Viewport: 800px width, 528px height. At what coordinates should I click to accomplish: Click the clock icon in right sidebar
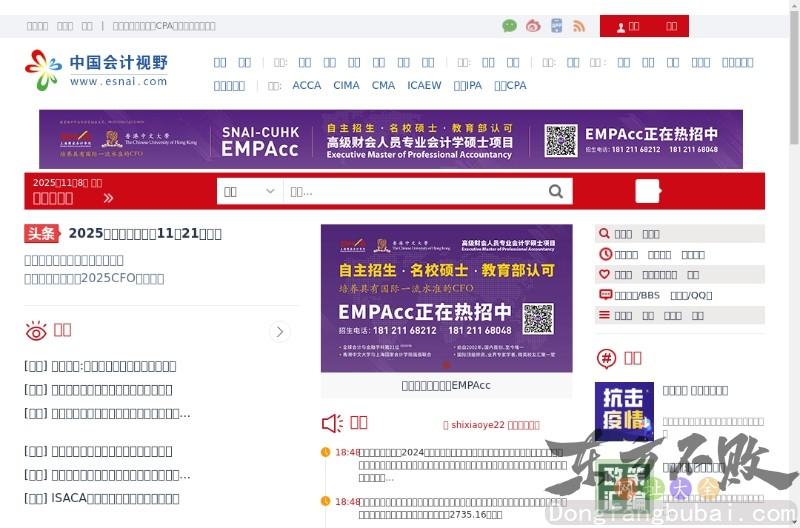(605, 254)
